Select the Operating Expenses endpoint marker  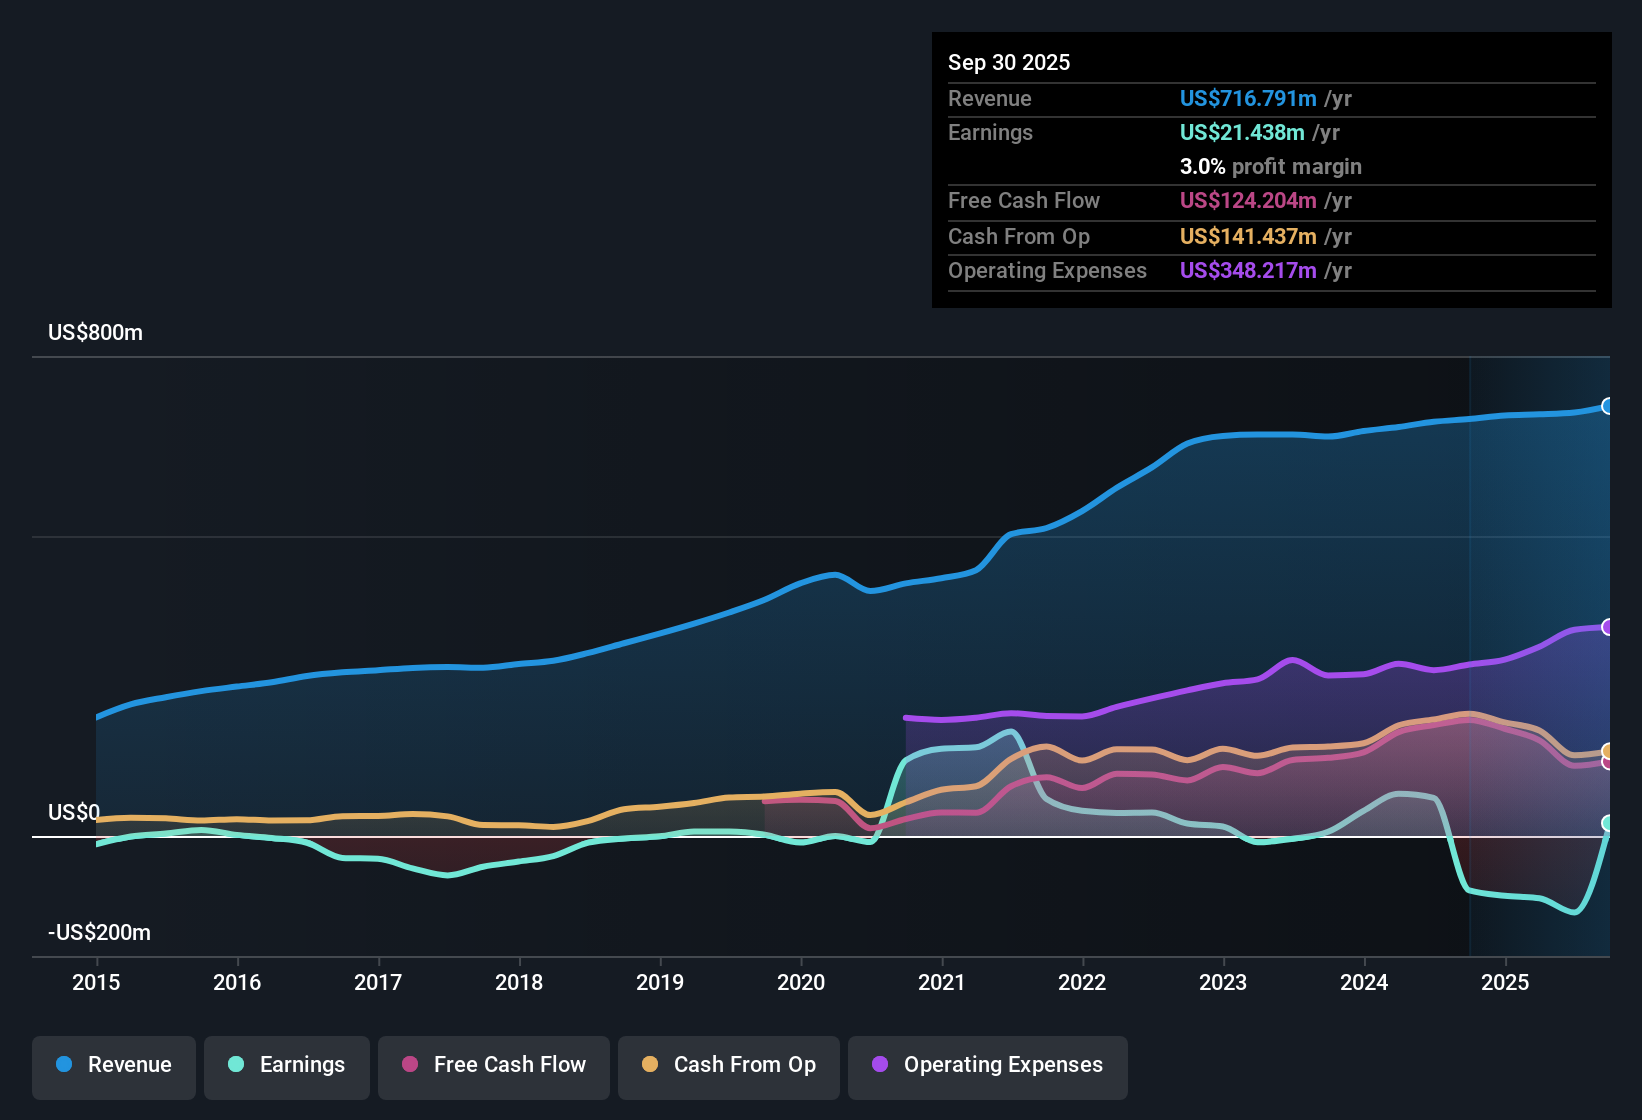1607,626
